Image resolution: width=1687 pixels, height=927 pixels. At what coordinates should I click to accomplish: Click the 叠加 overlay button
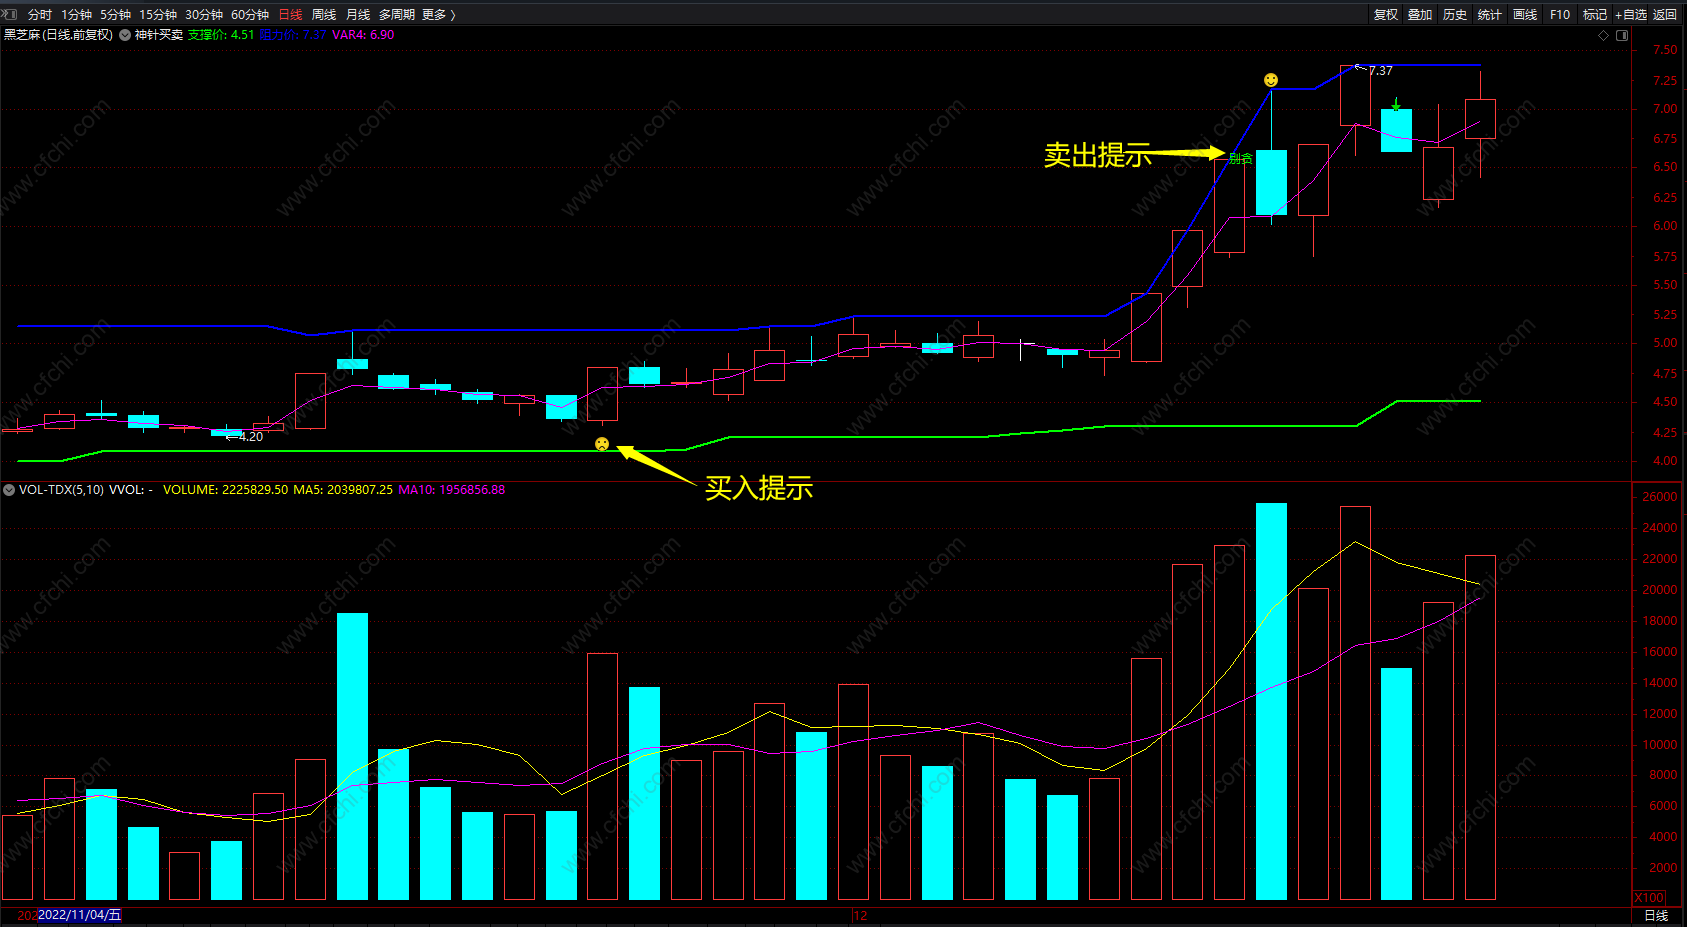(1420, 15)
